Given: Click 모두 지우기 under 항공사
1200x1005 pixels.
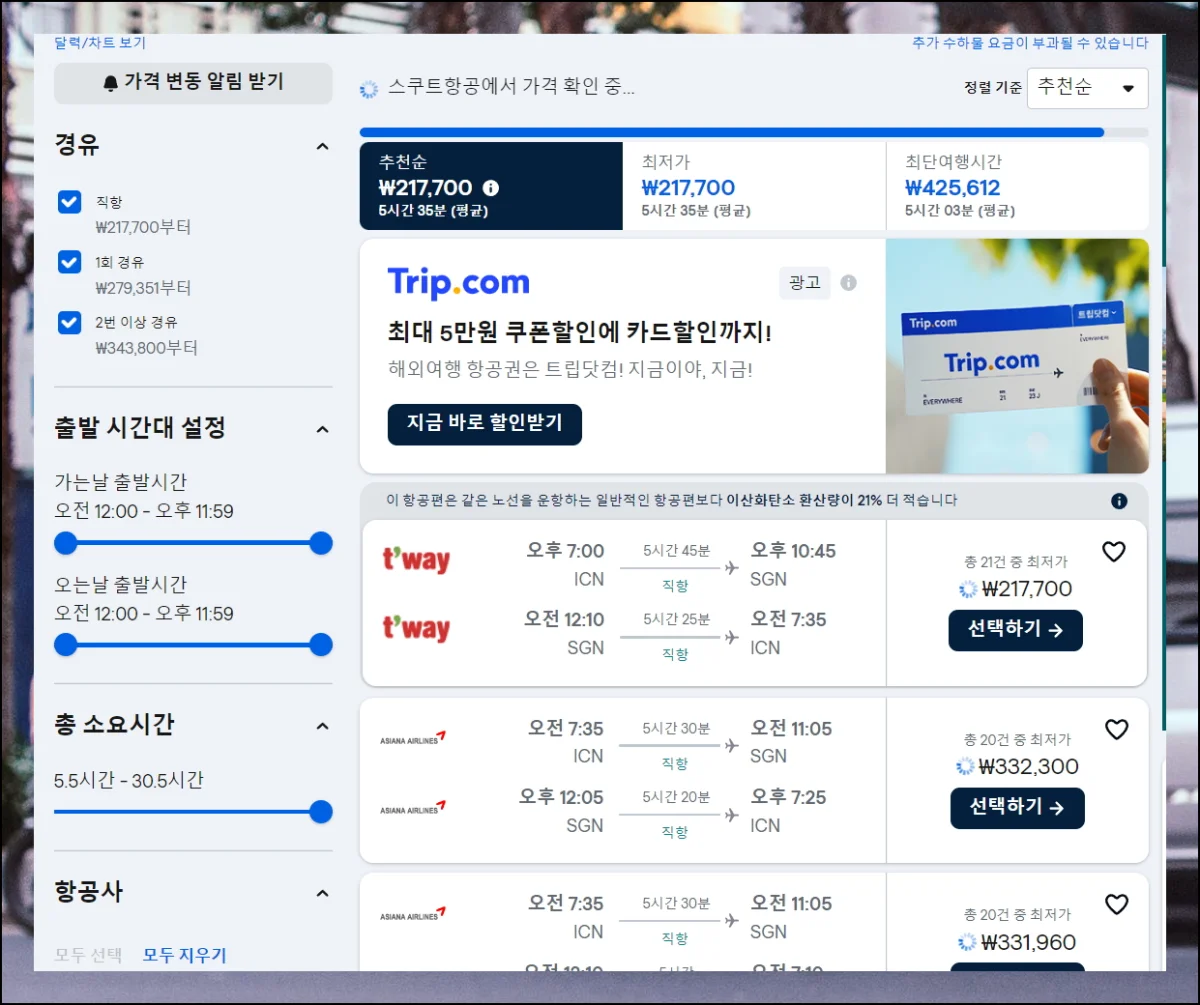Looking at the screenshot, I should (x=185, y=955).
